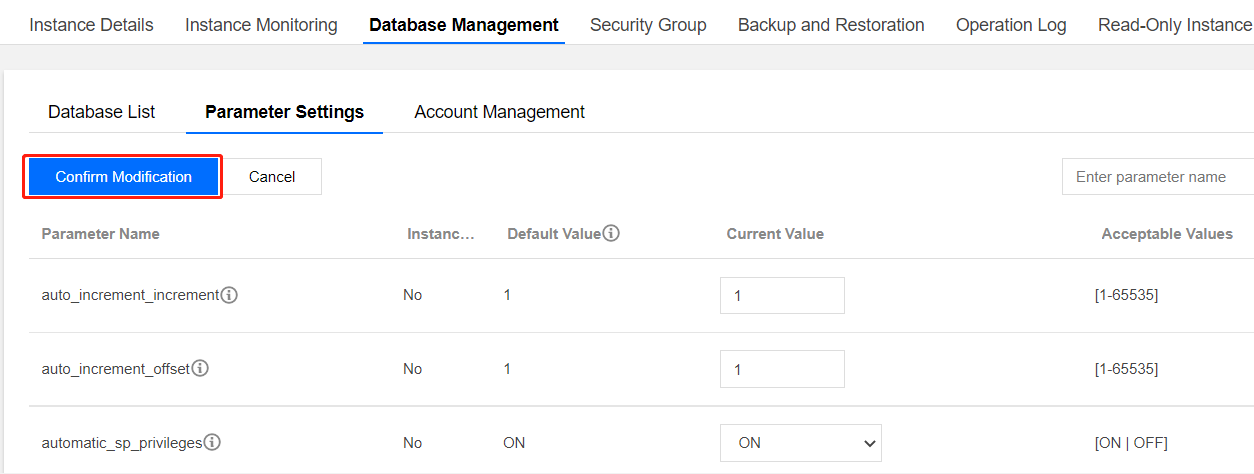Viewport: 1254px width, 474px height.
Task: Click the auto_increment_increment current value field
Action: 782,296
